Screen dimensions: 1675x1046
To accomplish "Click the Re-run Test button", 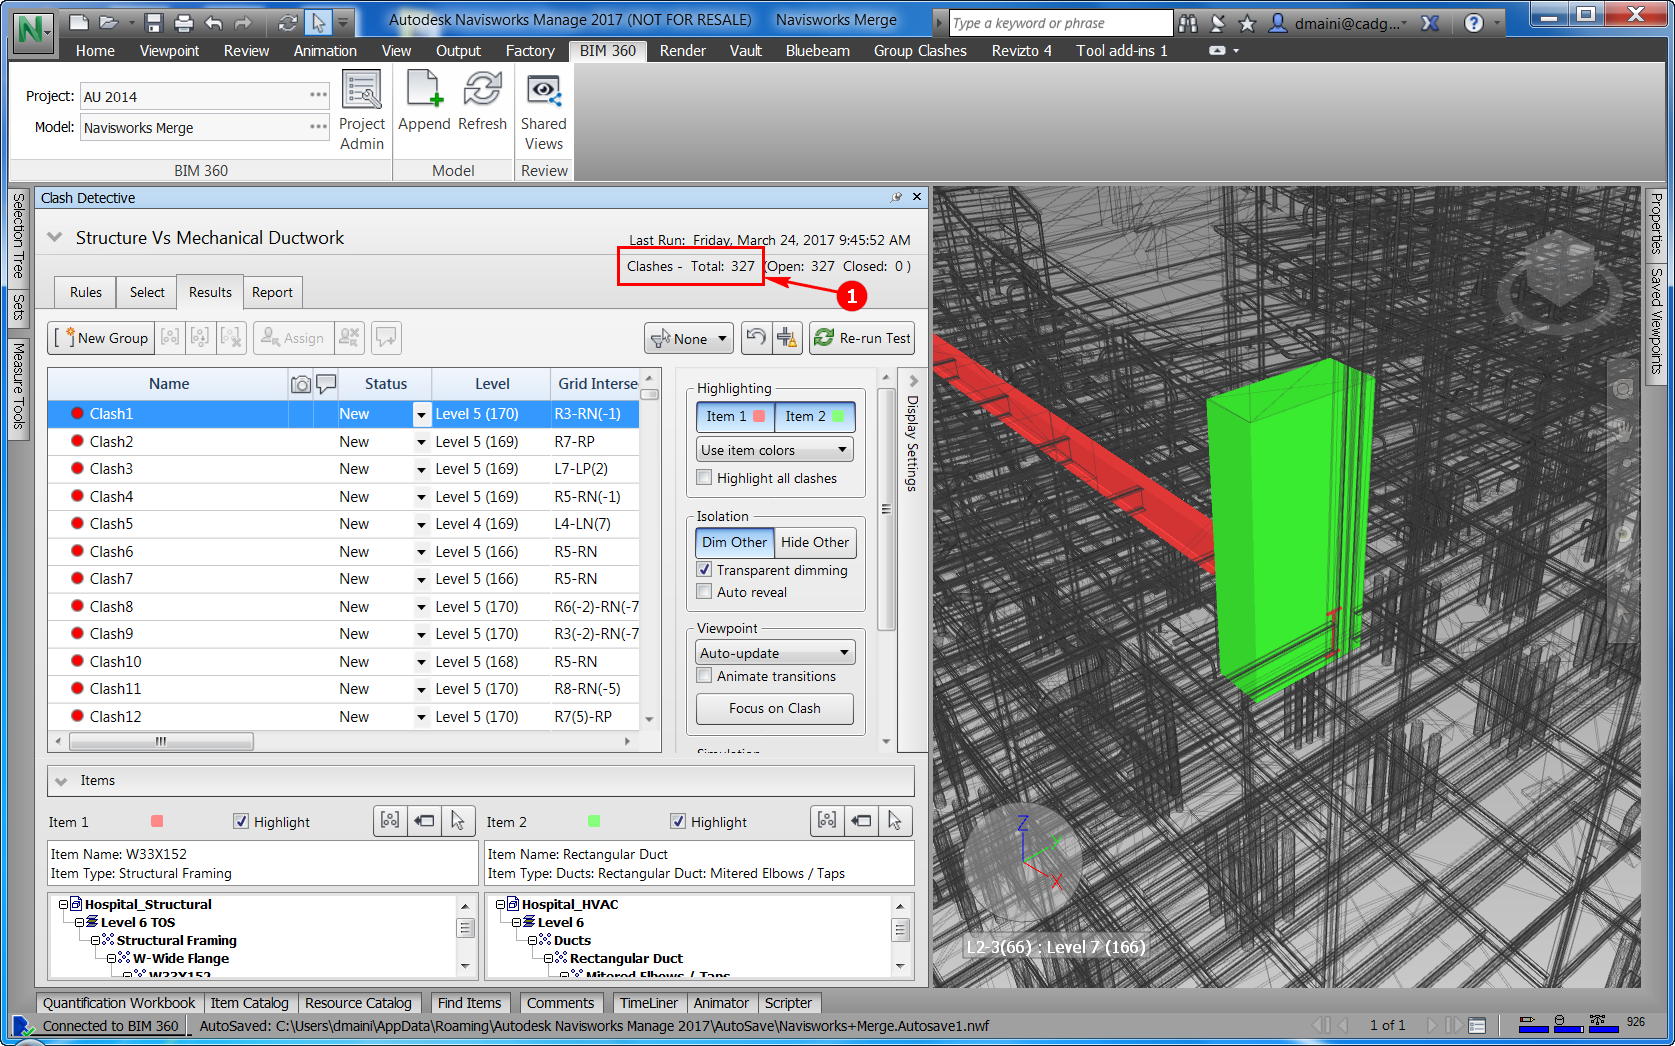I will coord(862,338).
